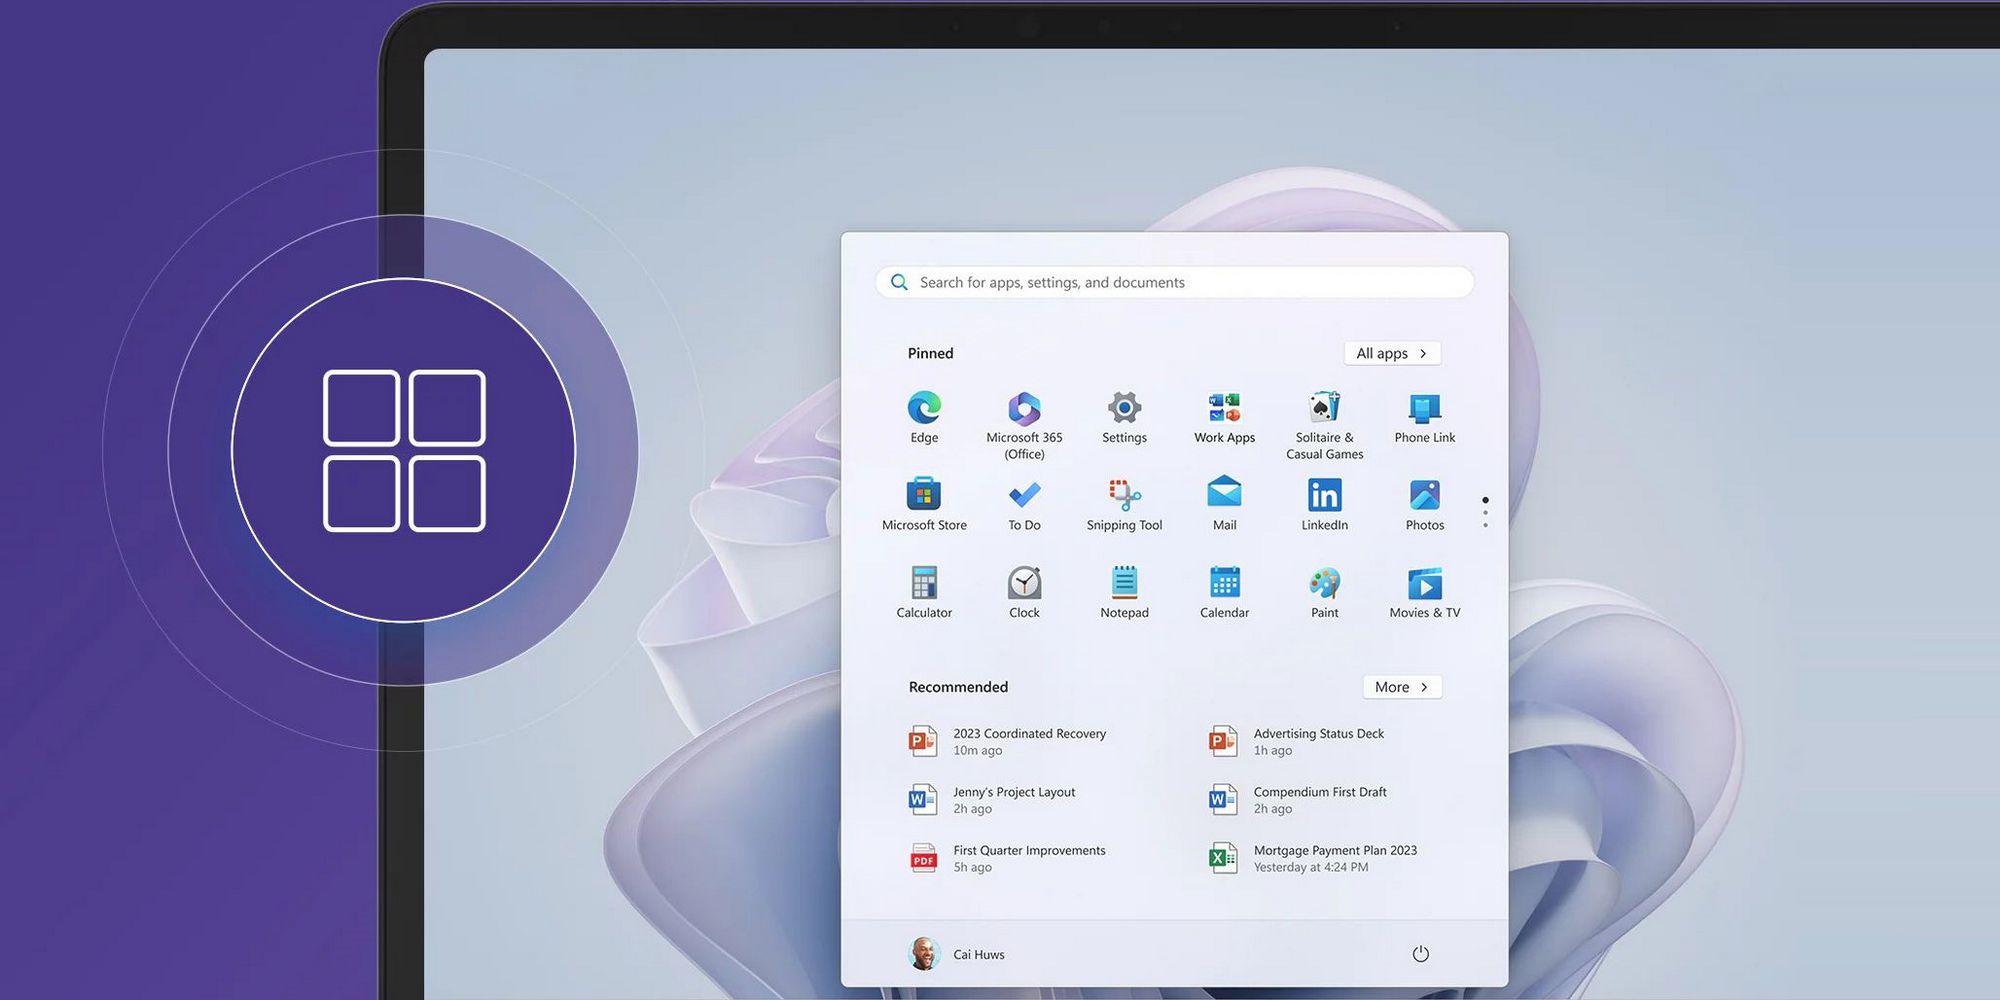Open Cai Huws user account menu
The height and width of the screenshot is (1000, 2000).
957,954
